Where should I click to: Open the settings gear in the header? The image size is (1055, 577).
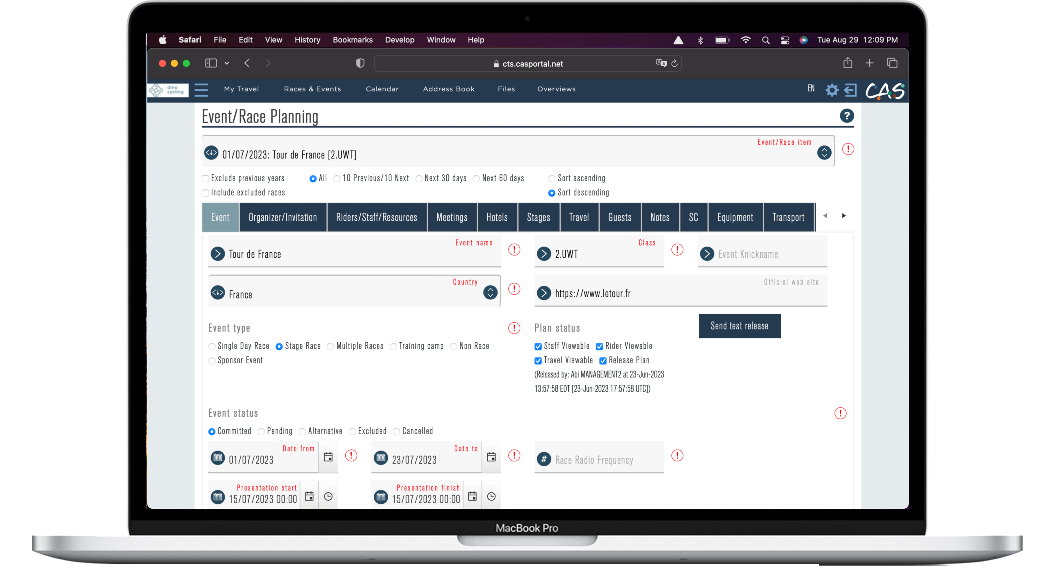point(832,90)
